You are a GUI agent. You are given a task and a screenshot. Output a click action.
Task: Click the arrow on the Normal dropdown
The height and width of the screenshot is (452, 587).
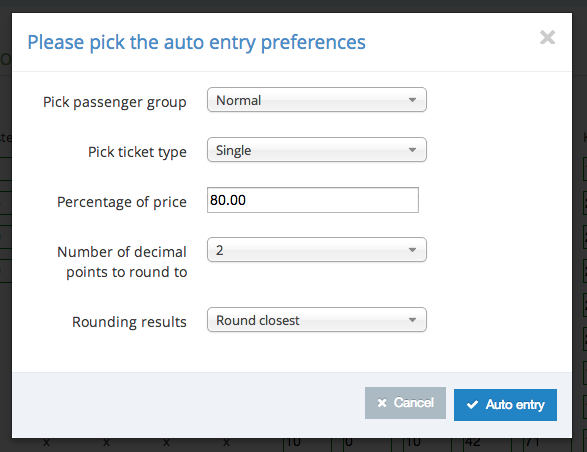click(412, 100)
